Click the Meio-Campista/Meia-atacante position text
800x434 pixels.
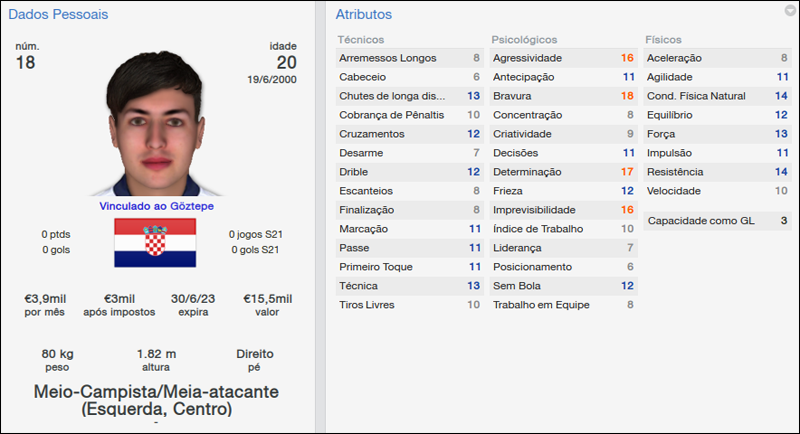pos(156,392)
